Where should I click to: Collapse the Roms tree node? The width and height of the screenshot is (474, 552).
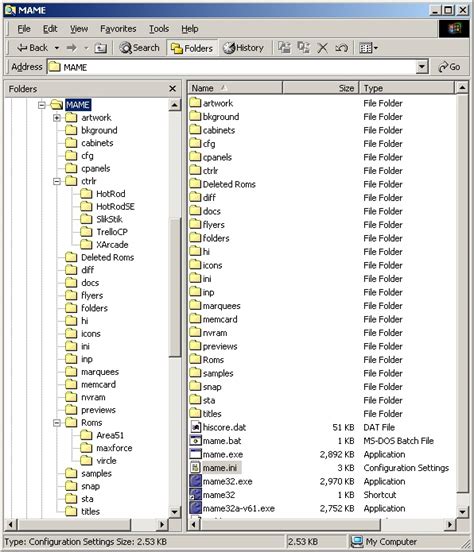tap(57, 422)
